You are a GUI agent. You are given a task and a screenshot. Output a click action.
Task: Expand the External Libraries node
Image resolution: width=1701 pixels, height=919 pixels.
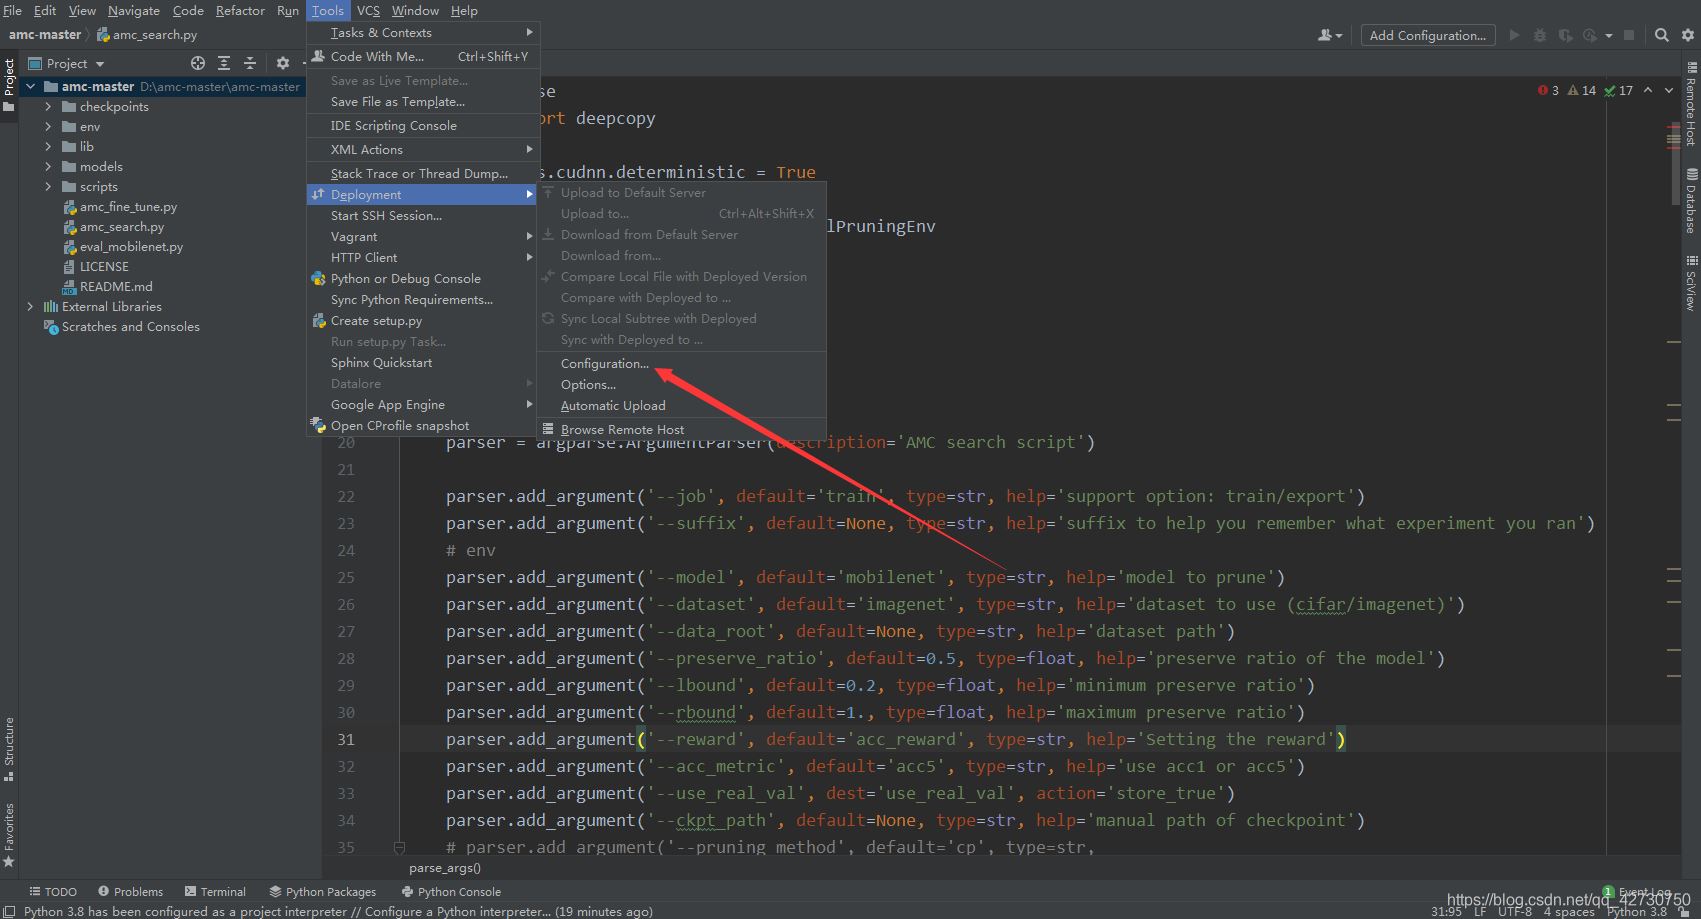[x=30, y=307]
